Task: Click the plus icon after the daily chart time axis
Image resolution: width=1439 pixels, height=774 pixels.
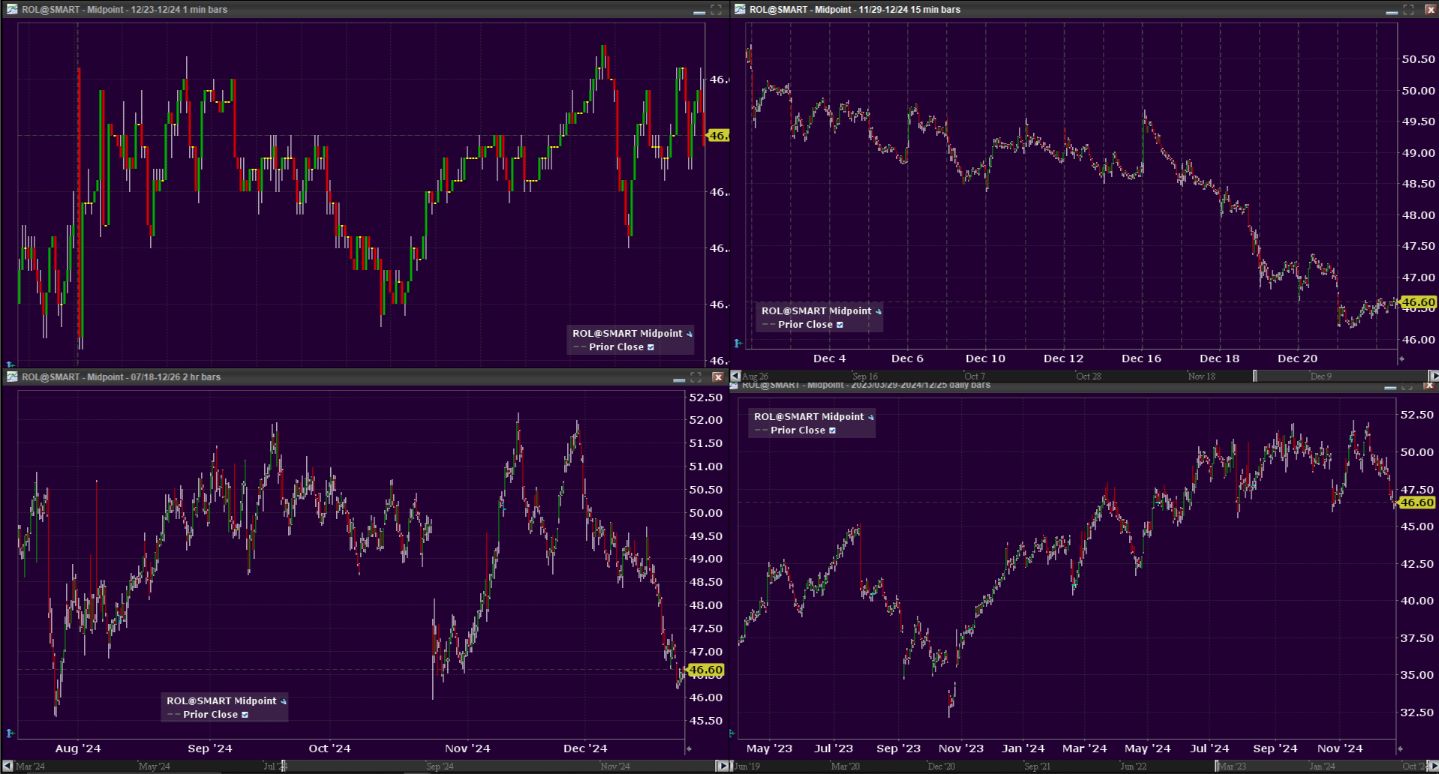Action: [1400, 748]
